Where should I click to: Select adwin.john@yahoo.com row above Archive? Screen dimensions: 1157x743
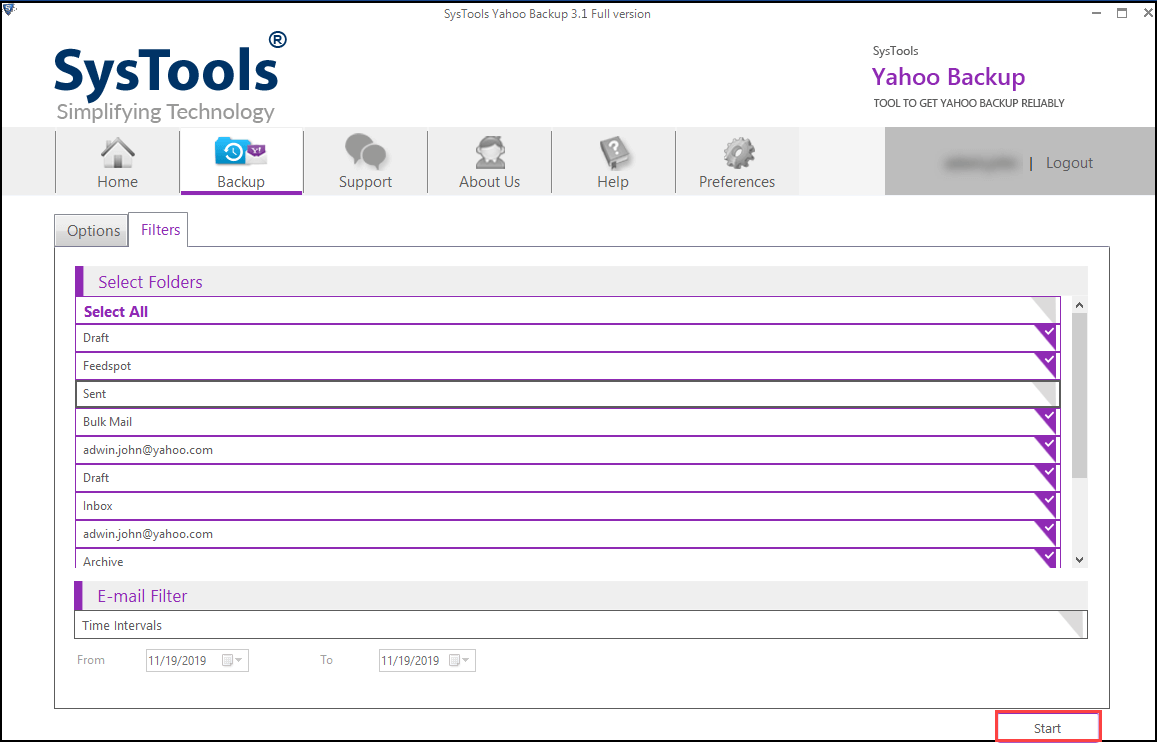(567, 534)
